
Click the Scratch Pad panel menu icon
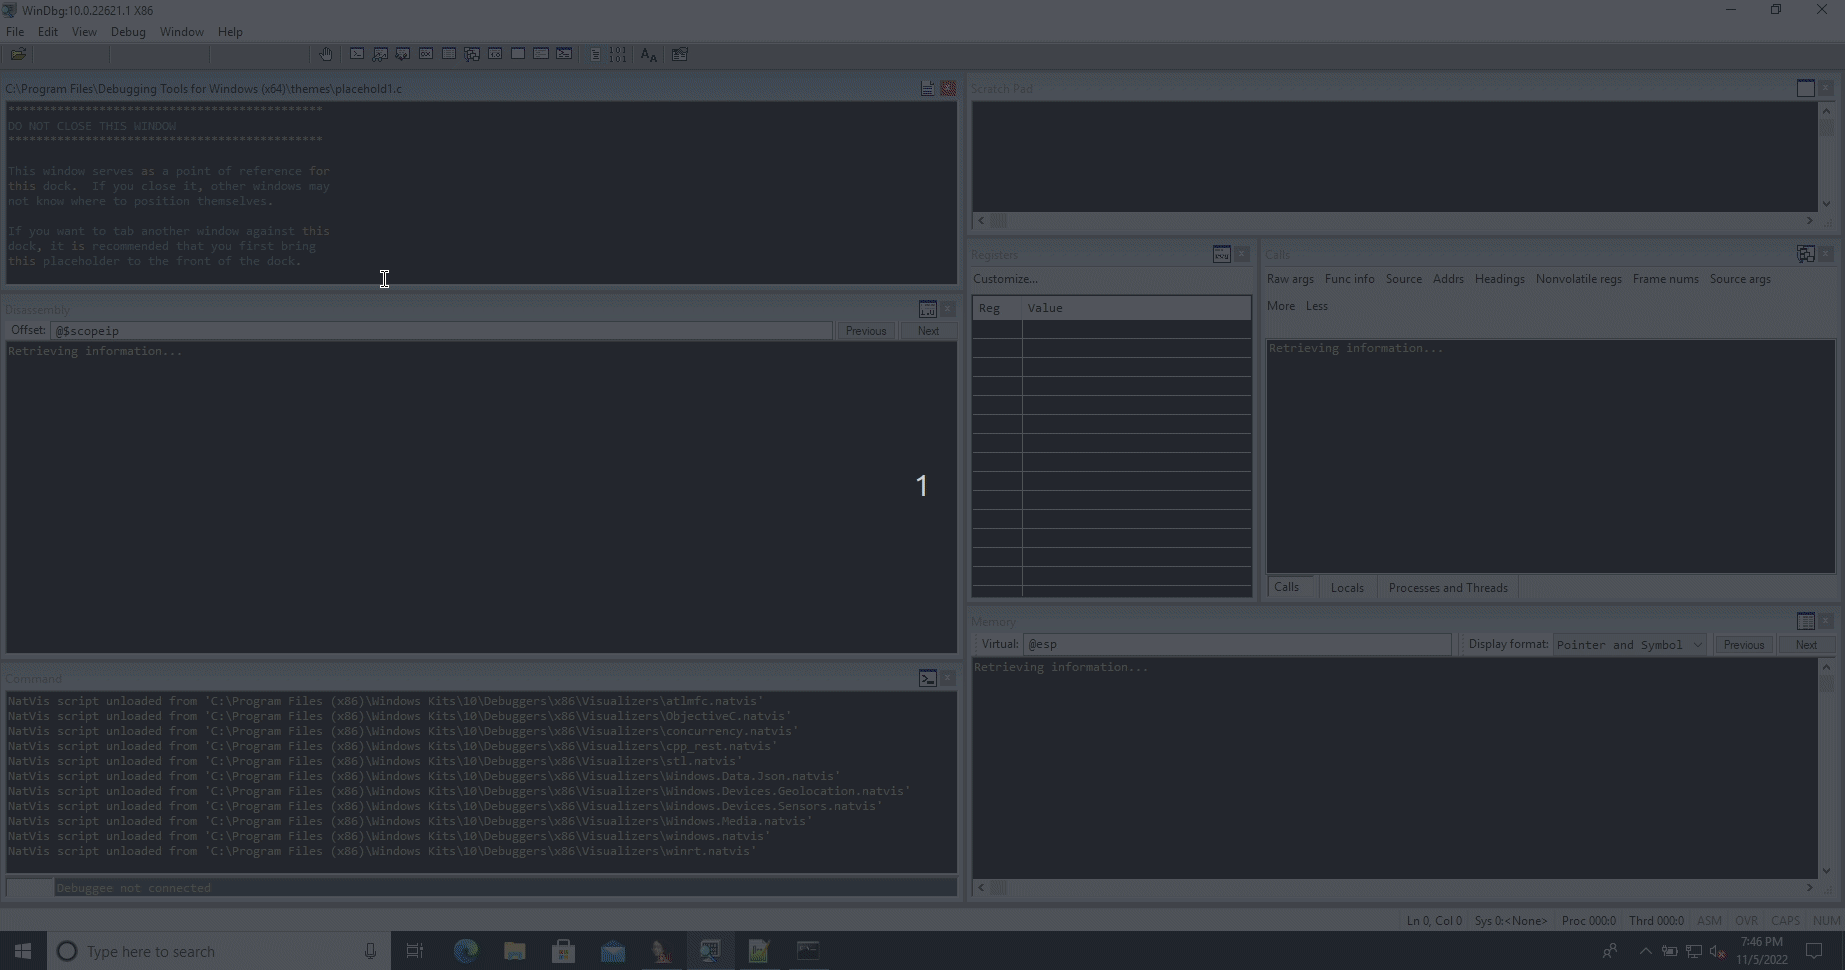[1806, 89]
